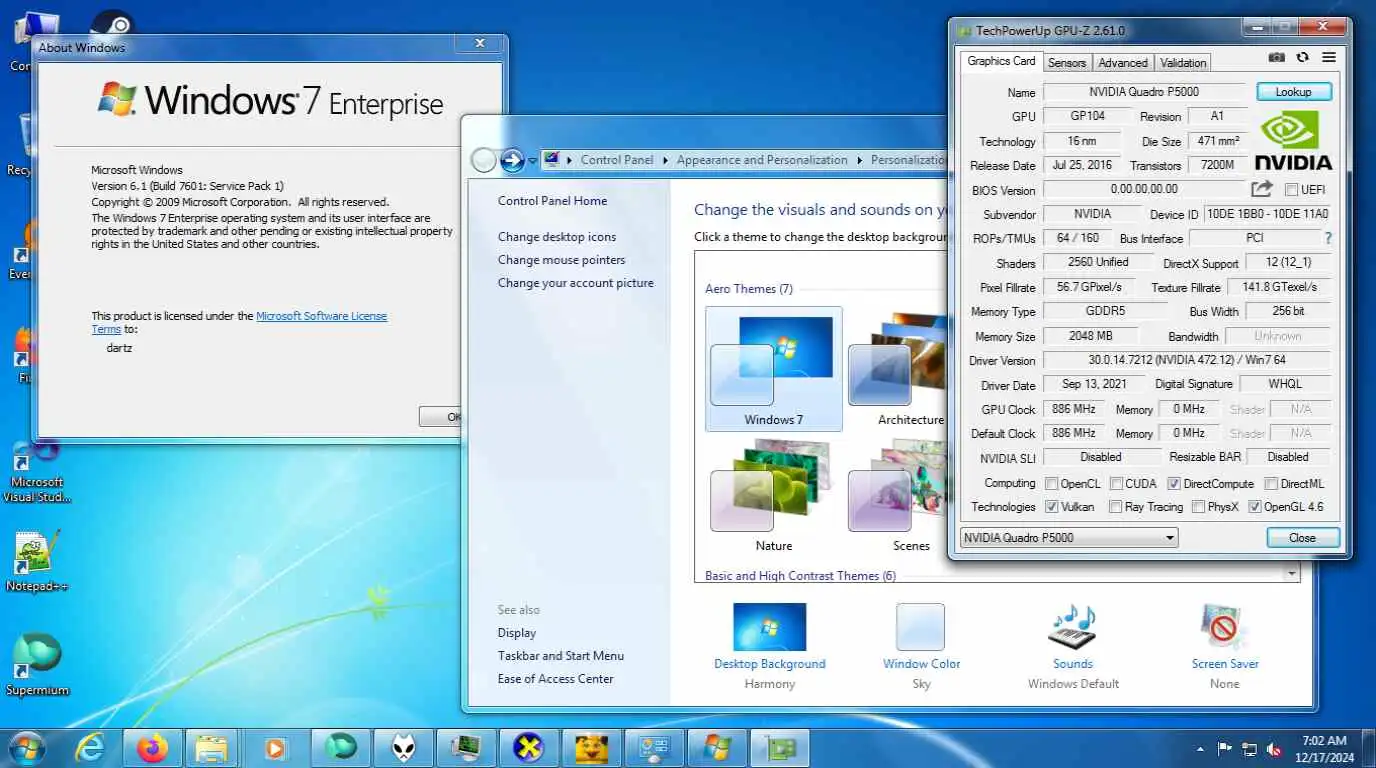Screen dimensions: 1376x768
Task: Open the GPU-Z hamburger menu
Action: click(x=1329, y=58)
